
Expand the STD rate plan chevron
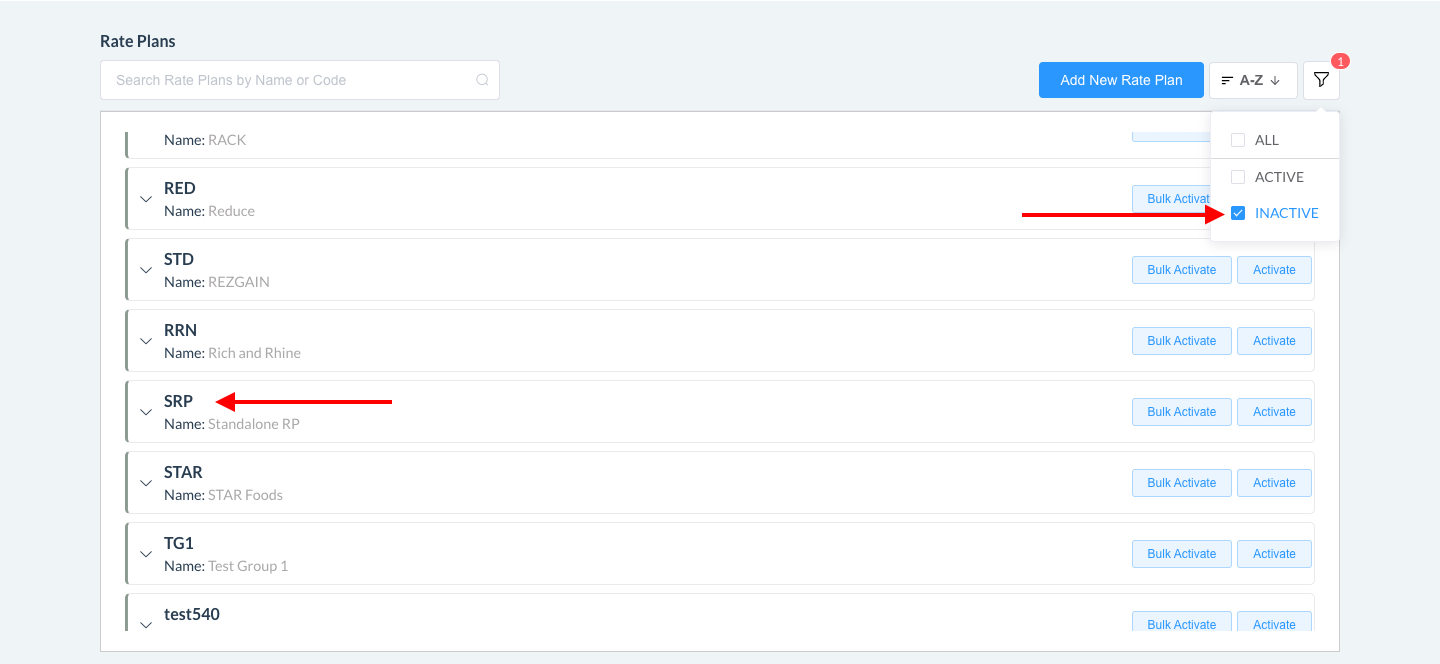(x=146, y=270)
